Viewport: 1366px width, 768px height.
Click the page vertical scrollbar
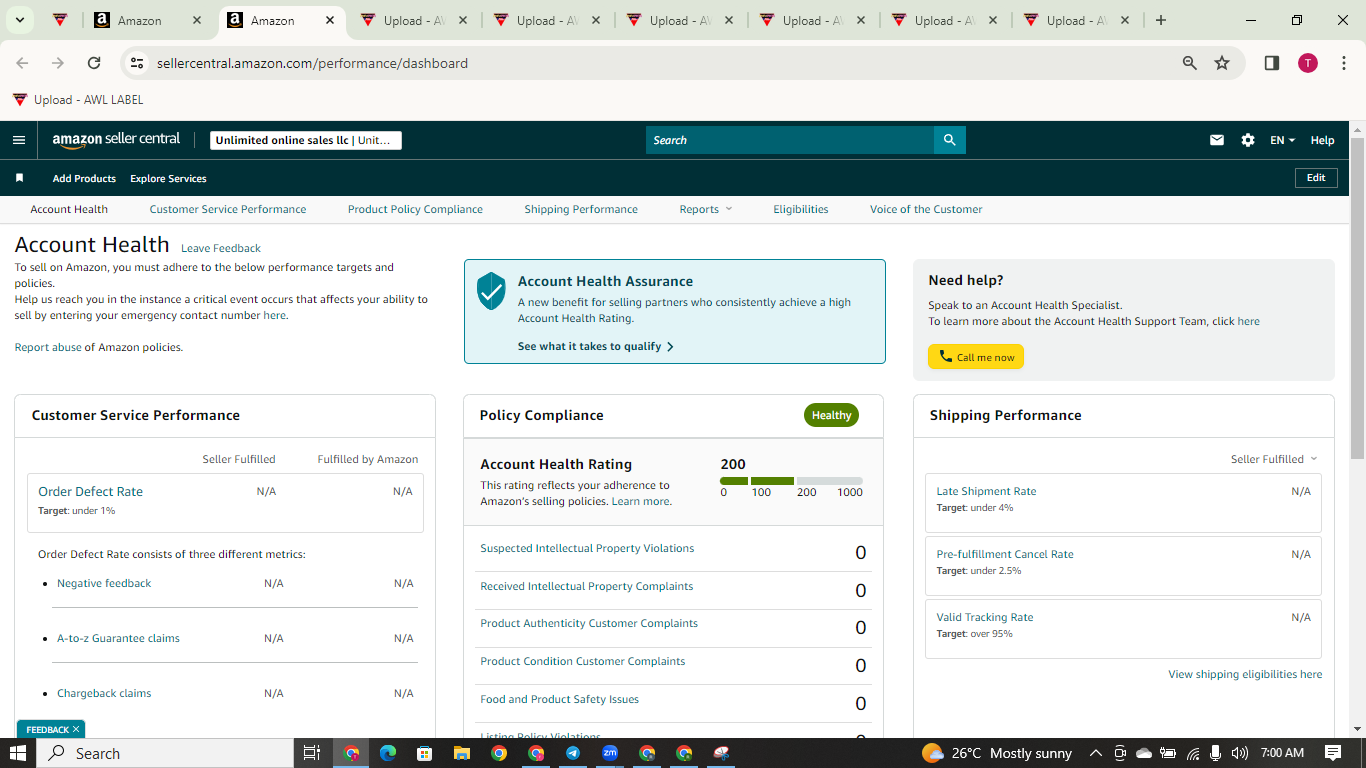coord(1357,298)
